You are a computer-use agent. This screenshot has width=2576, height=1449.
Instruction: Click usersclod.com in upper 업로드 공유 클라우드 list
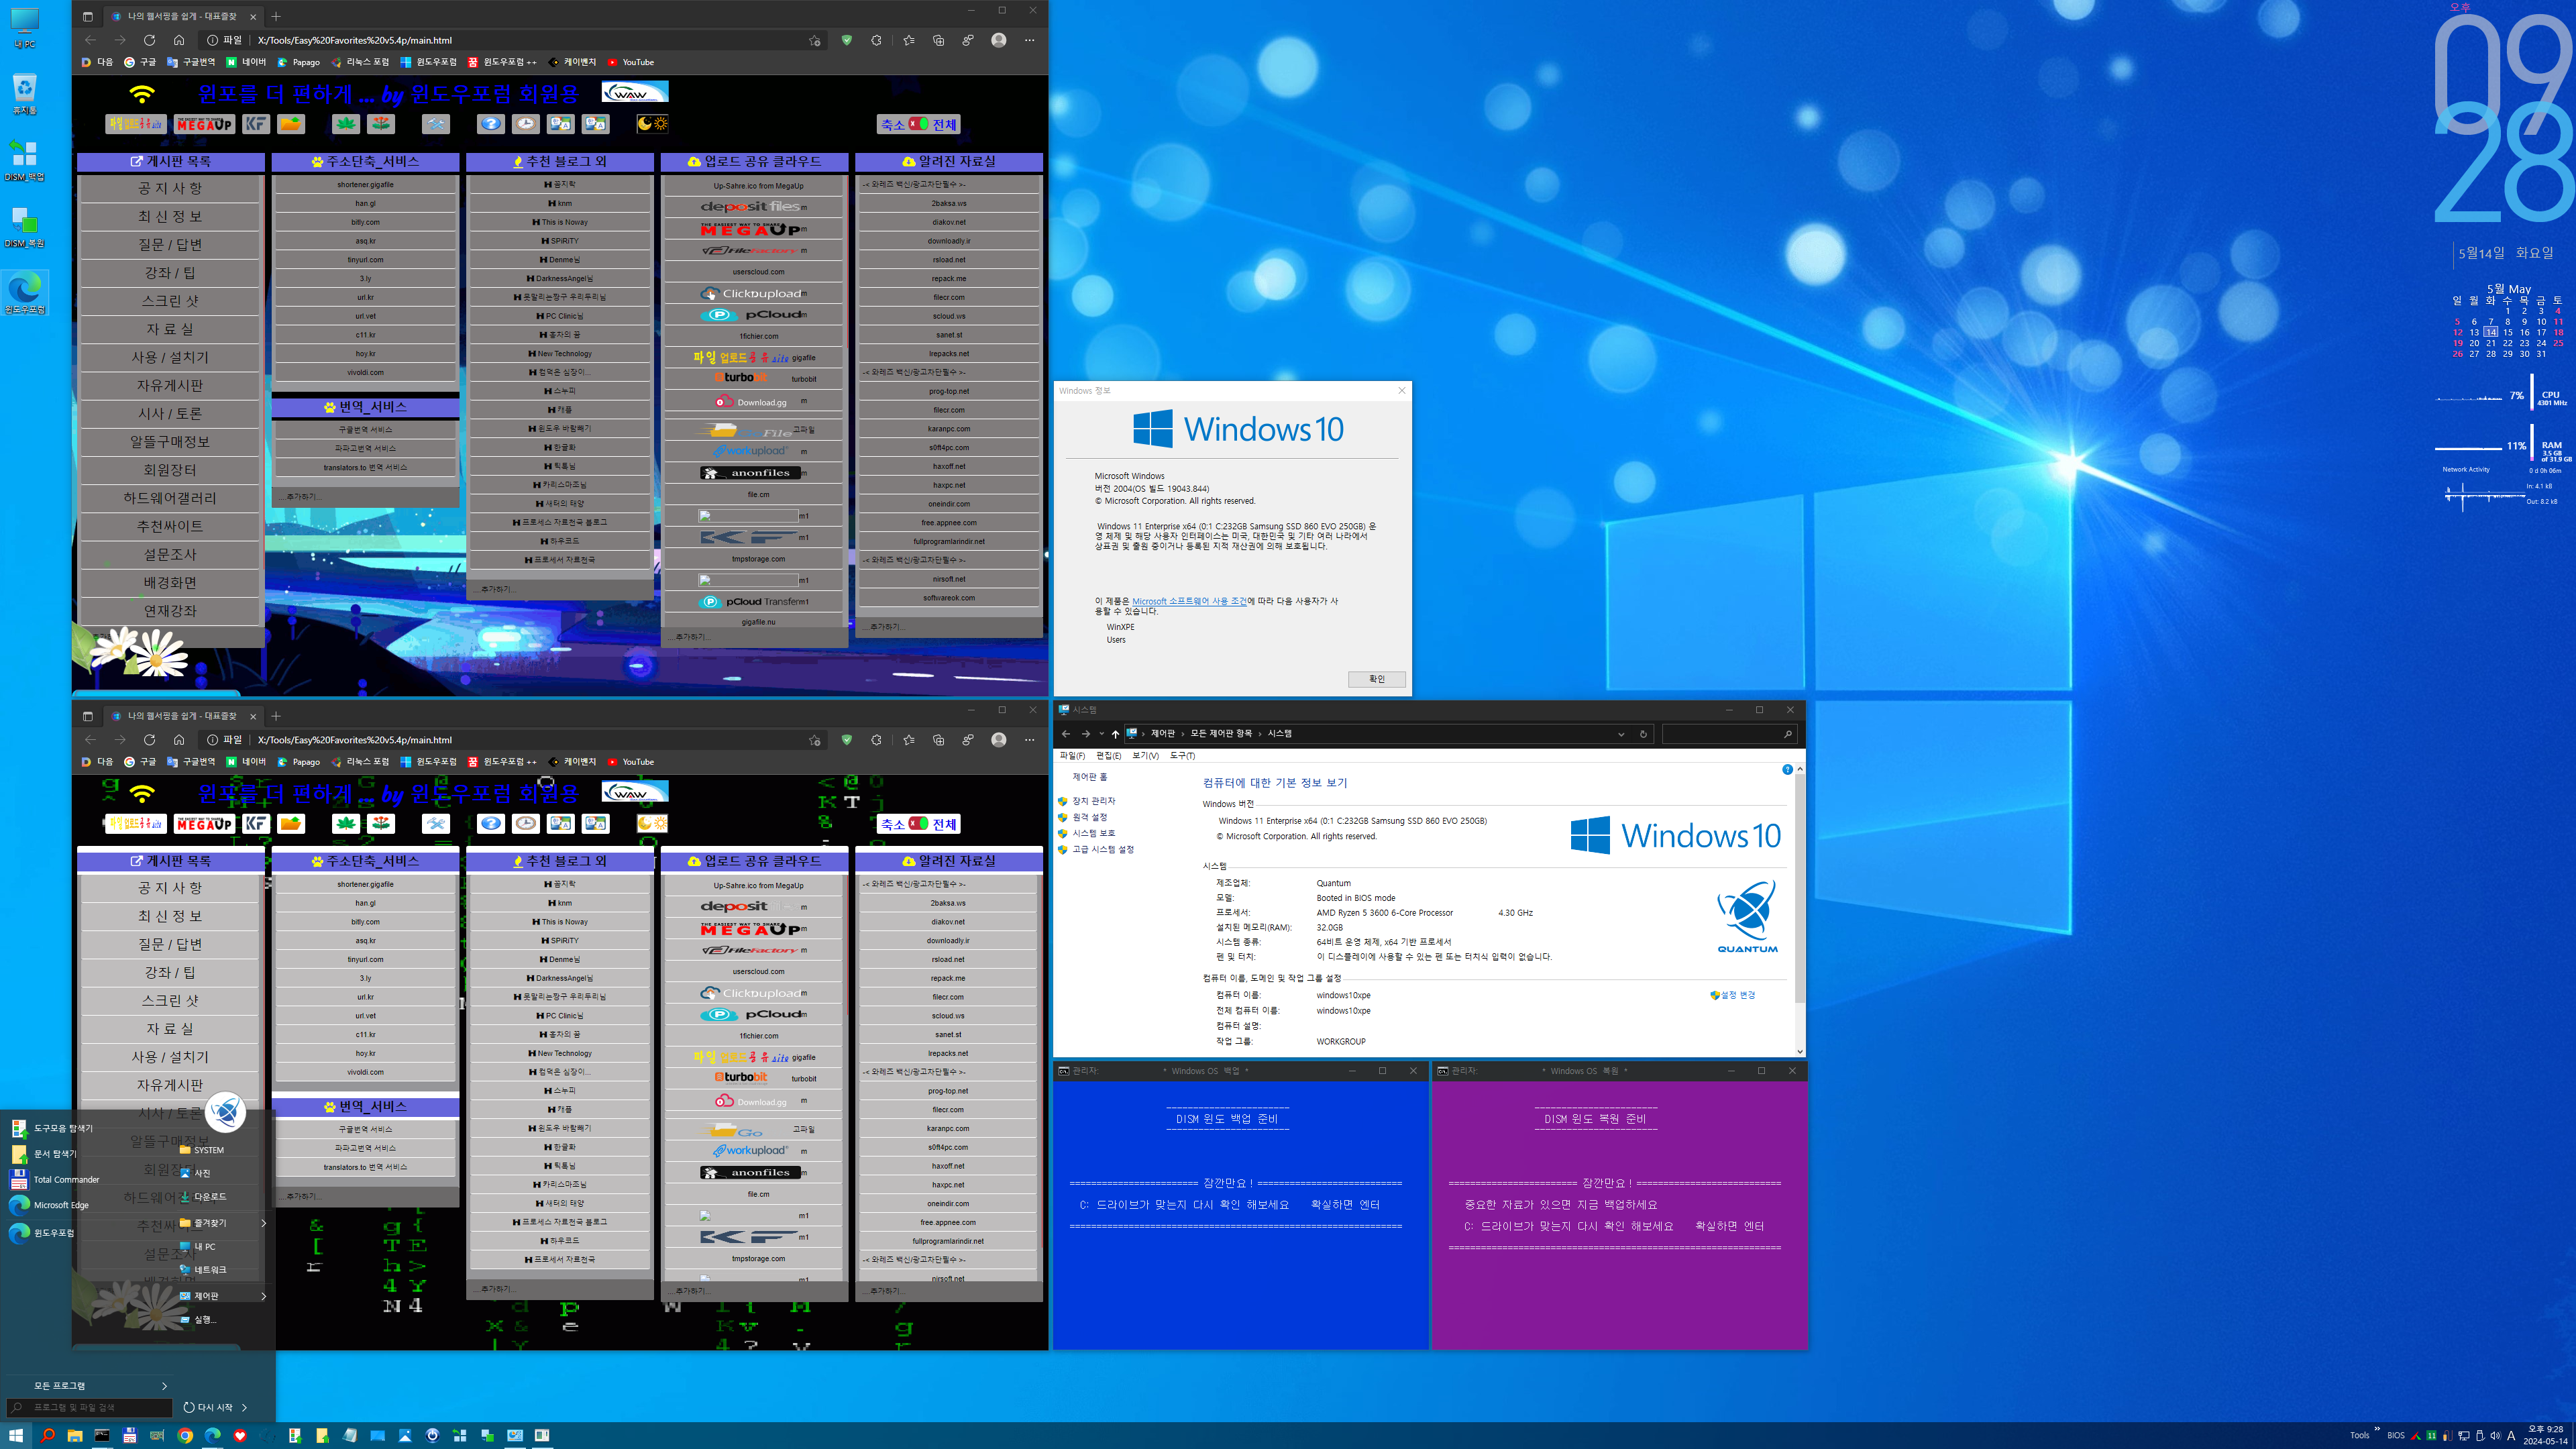coord(758,272)
